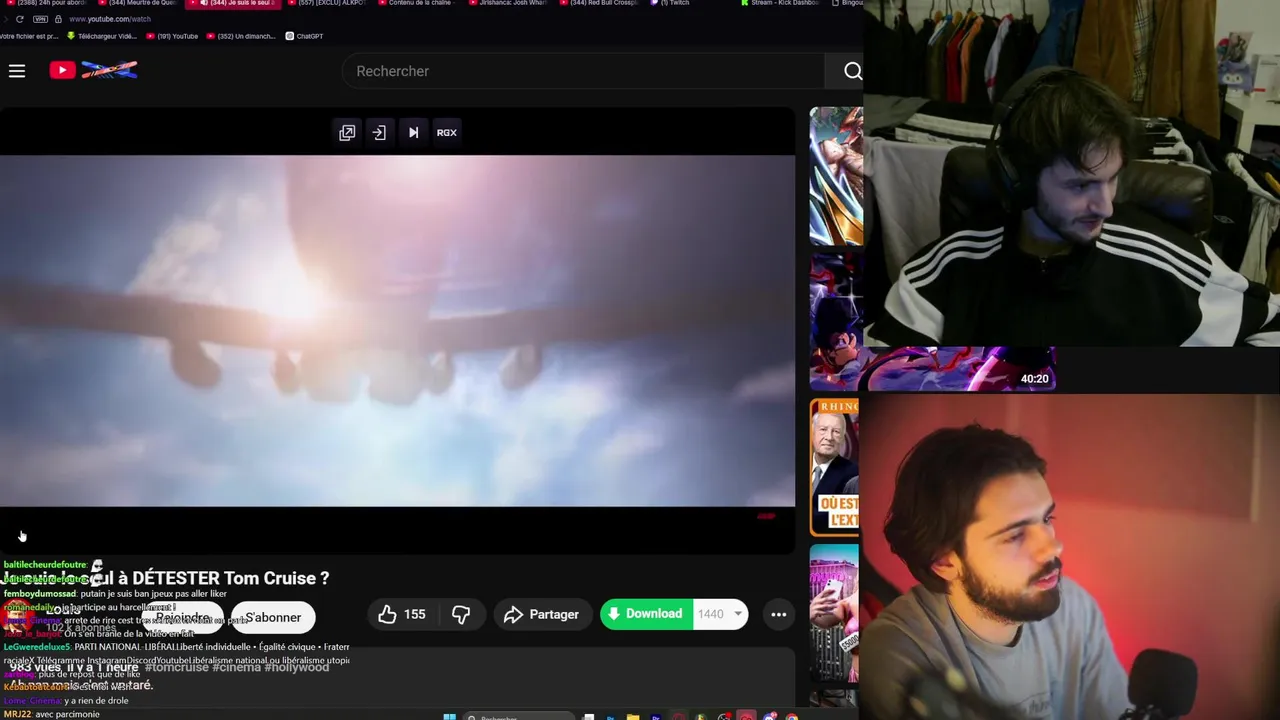1280x720 pixels.
Task: Open suggested video with 'OÙ EST' thumbnail
Action: [x=834, y=467]
